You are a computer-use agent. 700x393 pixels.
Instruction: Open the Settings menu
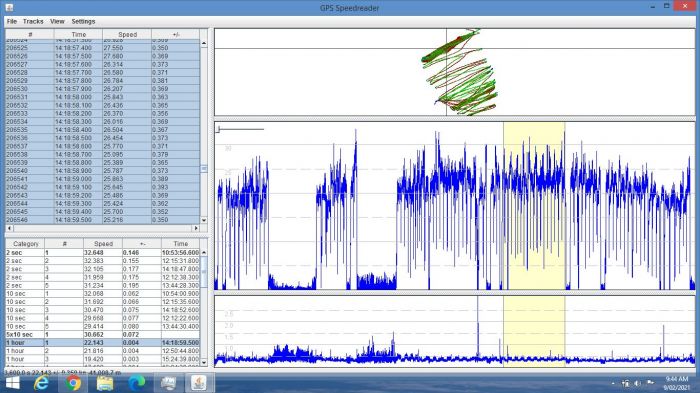tap(83, 21)
